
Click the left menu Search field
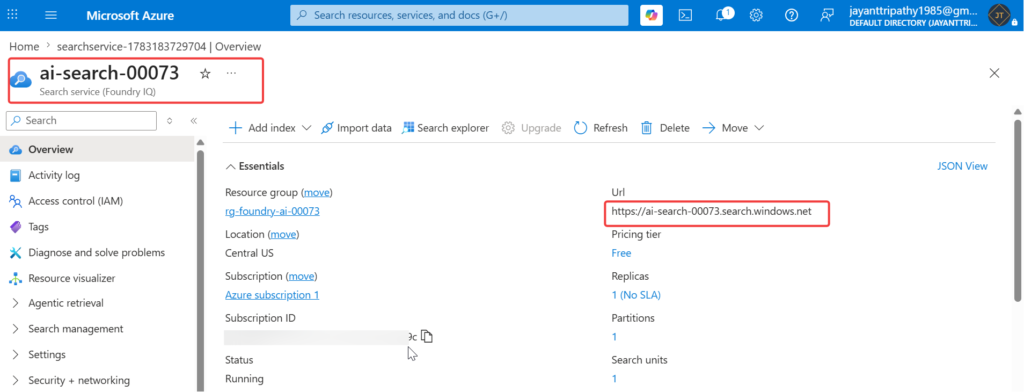(x=82, y=121)
